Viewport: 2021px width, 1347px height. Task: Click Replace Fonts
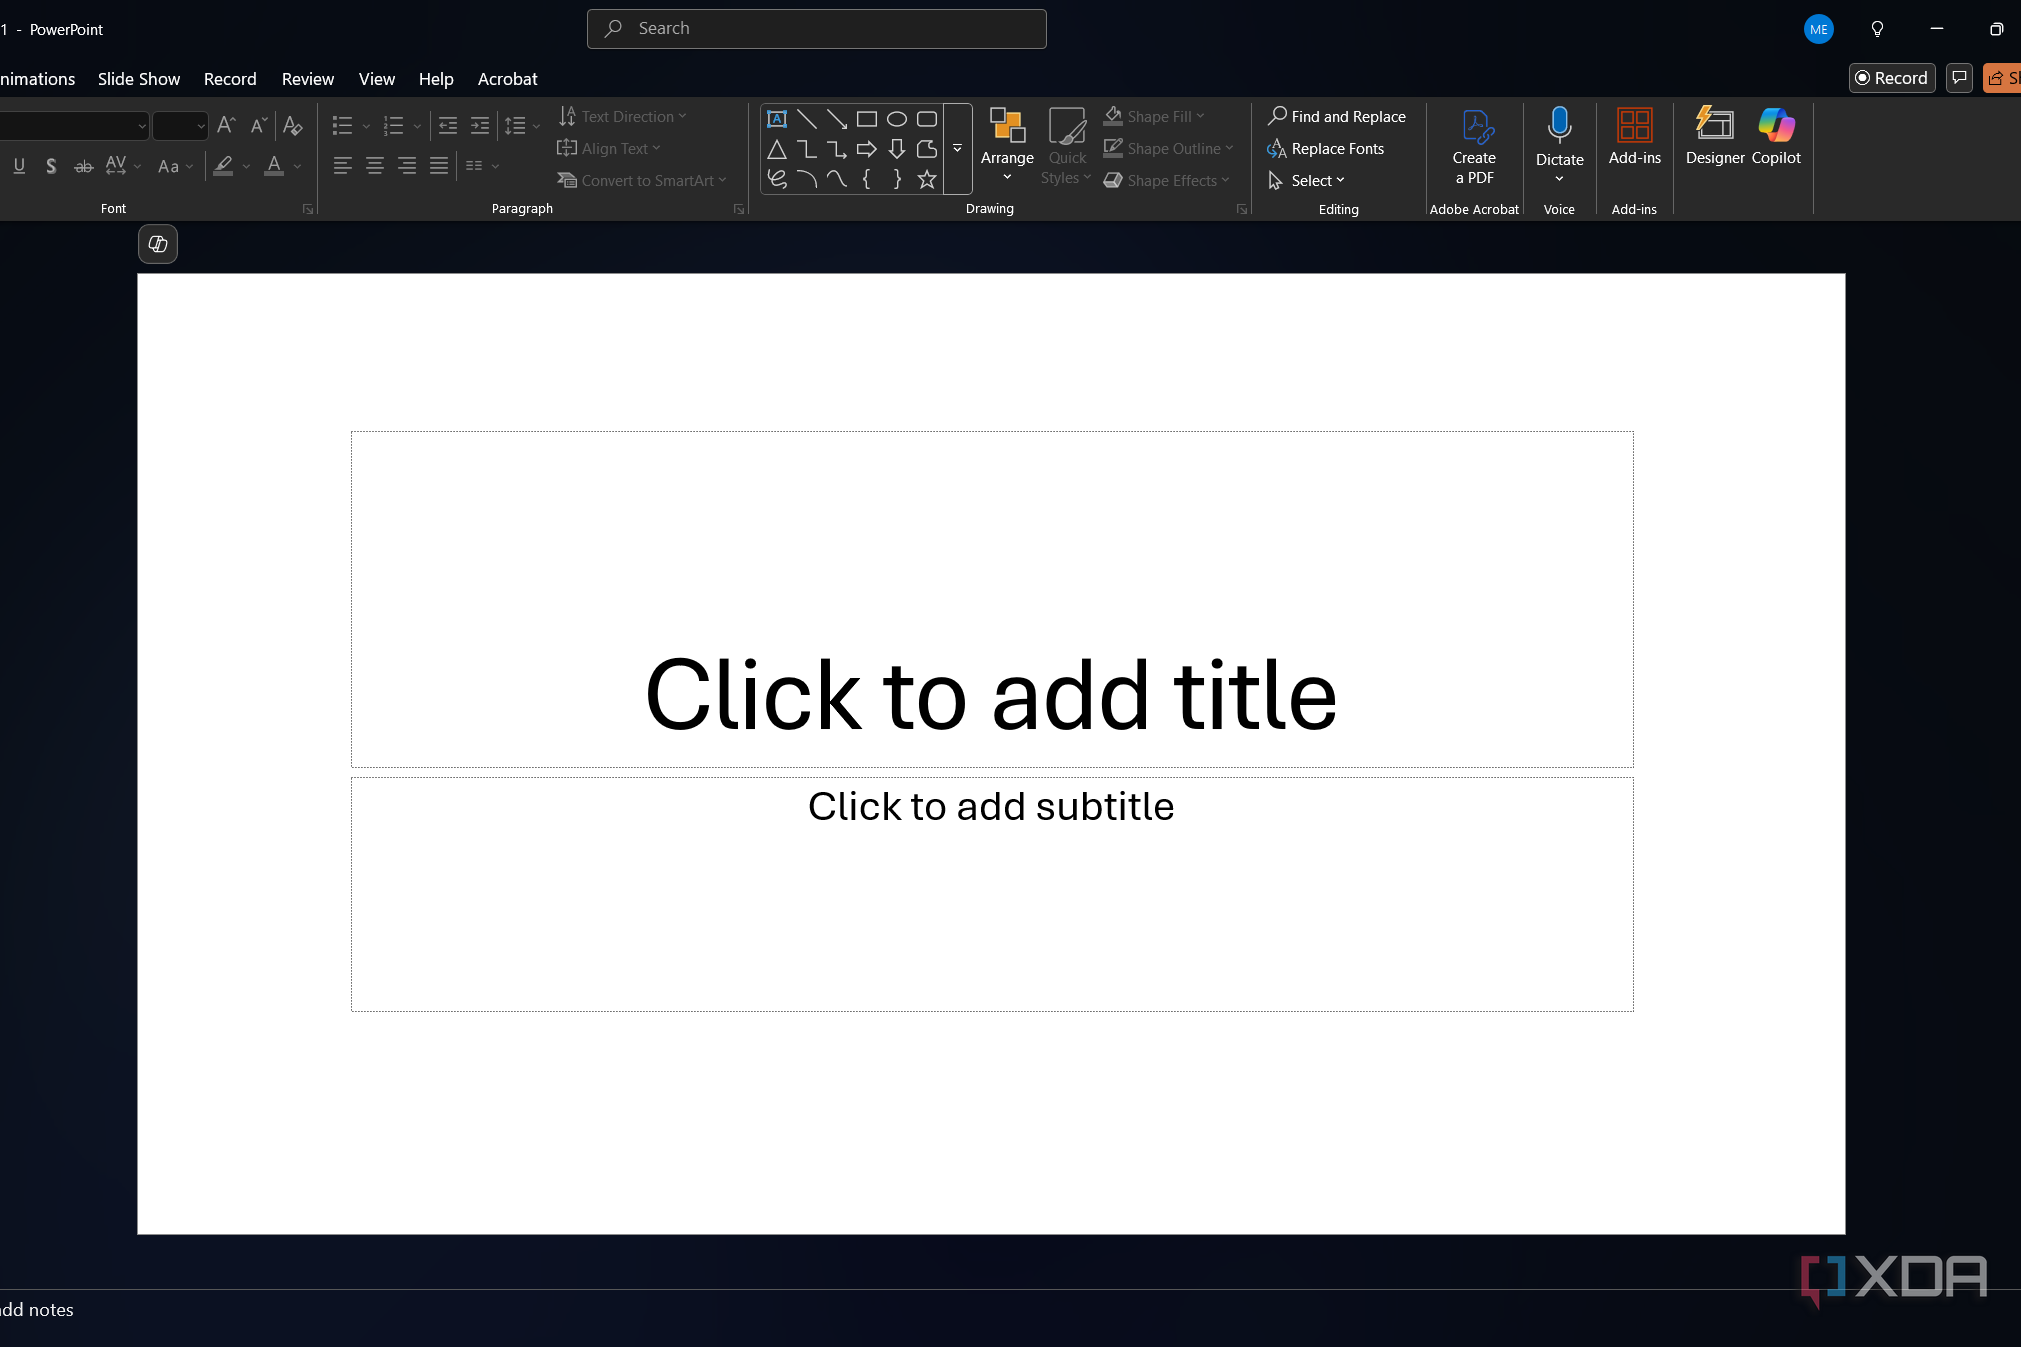(1326, 148)
